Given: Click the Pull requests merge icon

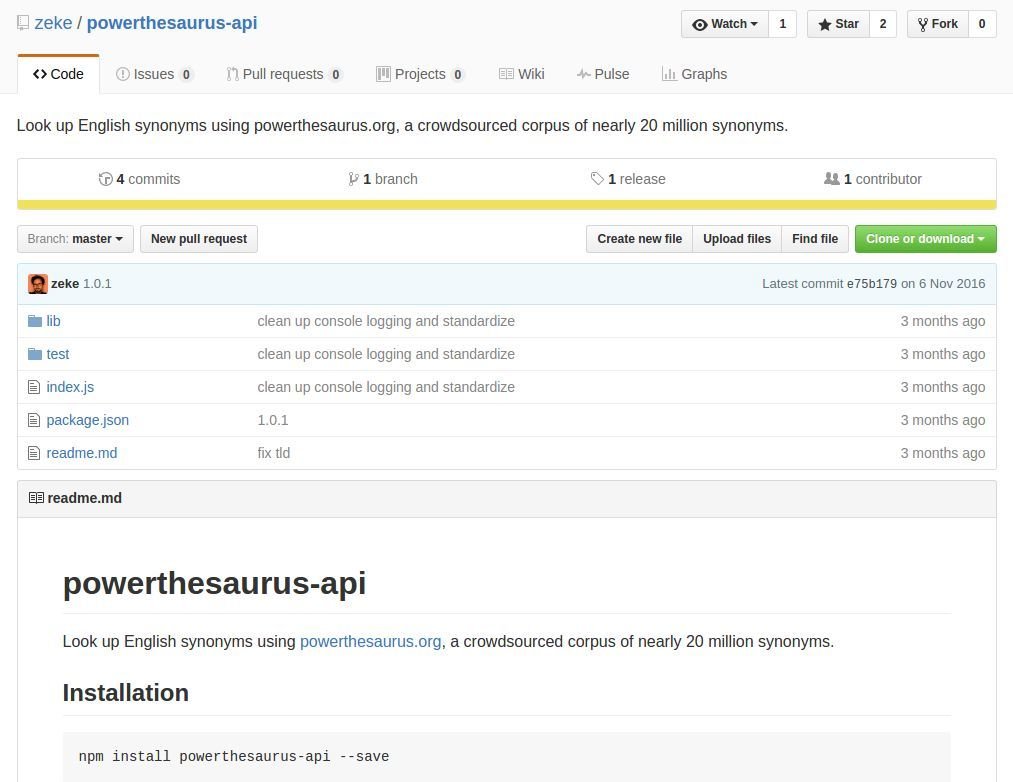Looking at the screenshot, I should pyautogui.click(x=232, y=74).
